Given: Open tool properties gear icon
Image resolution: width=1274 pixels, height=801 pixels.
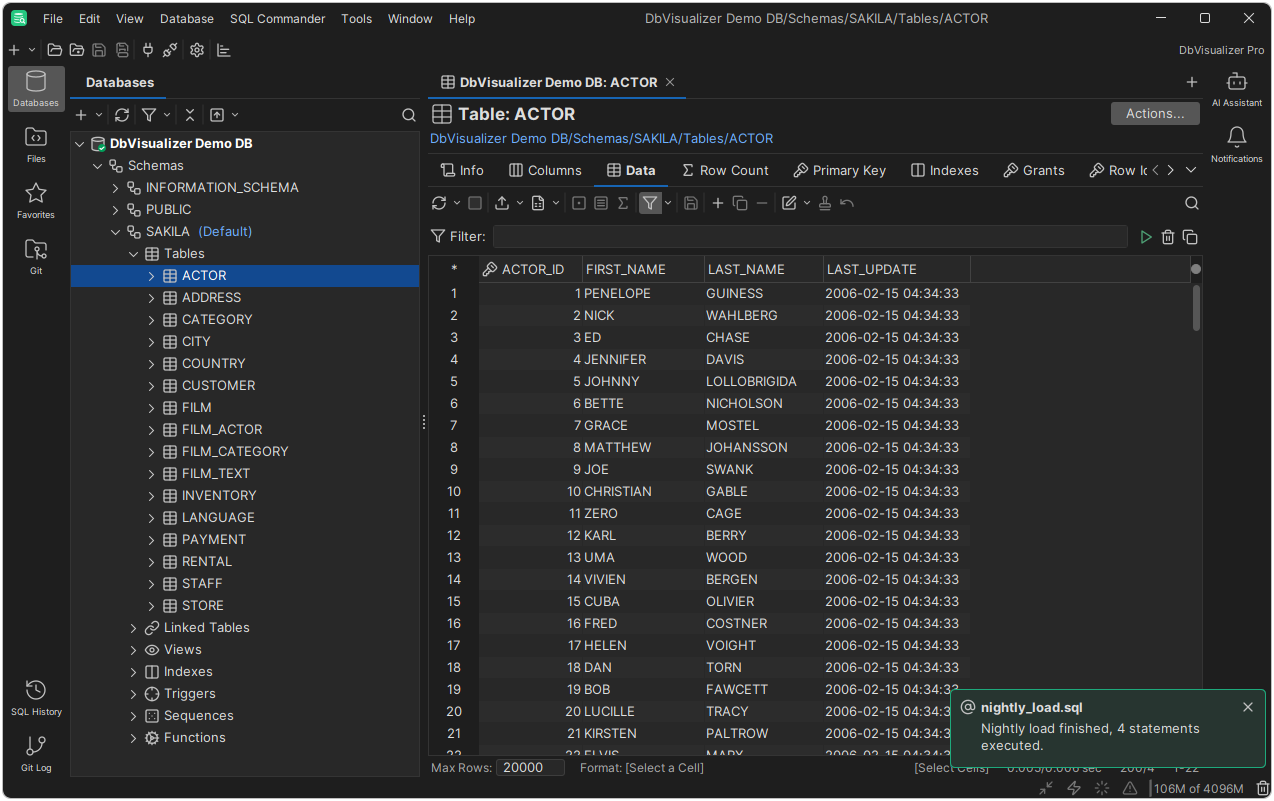Looking at the screenshot, I should tap(197, 50).
